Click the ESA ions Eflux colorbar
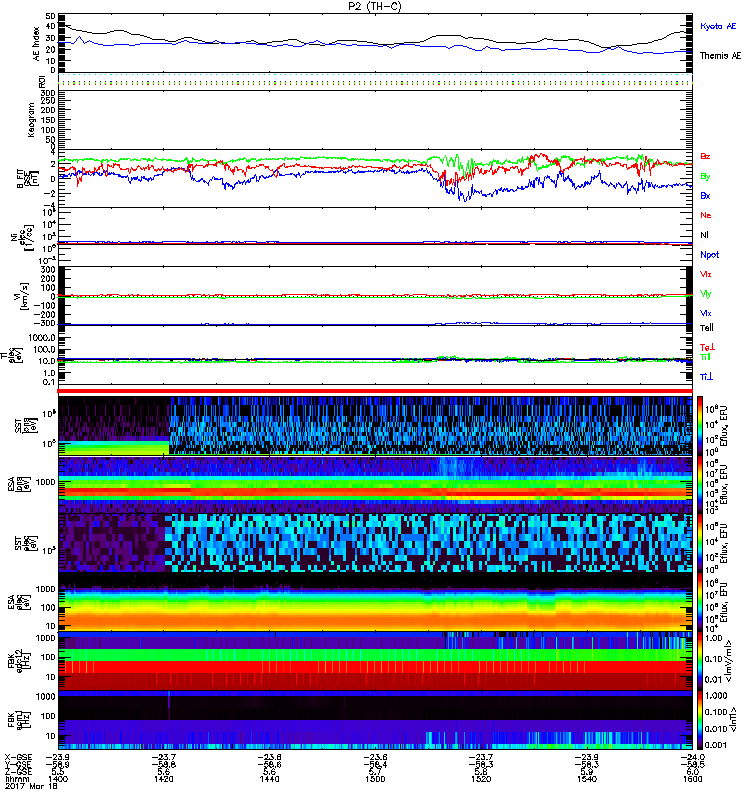 [x=700, y=484]
